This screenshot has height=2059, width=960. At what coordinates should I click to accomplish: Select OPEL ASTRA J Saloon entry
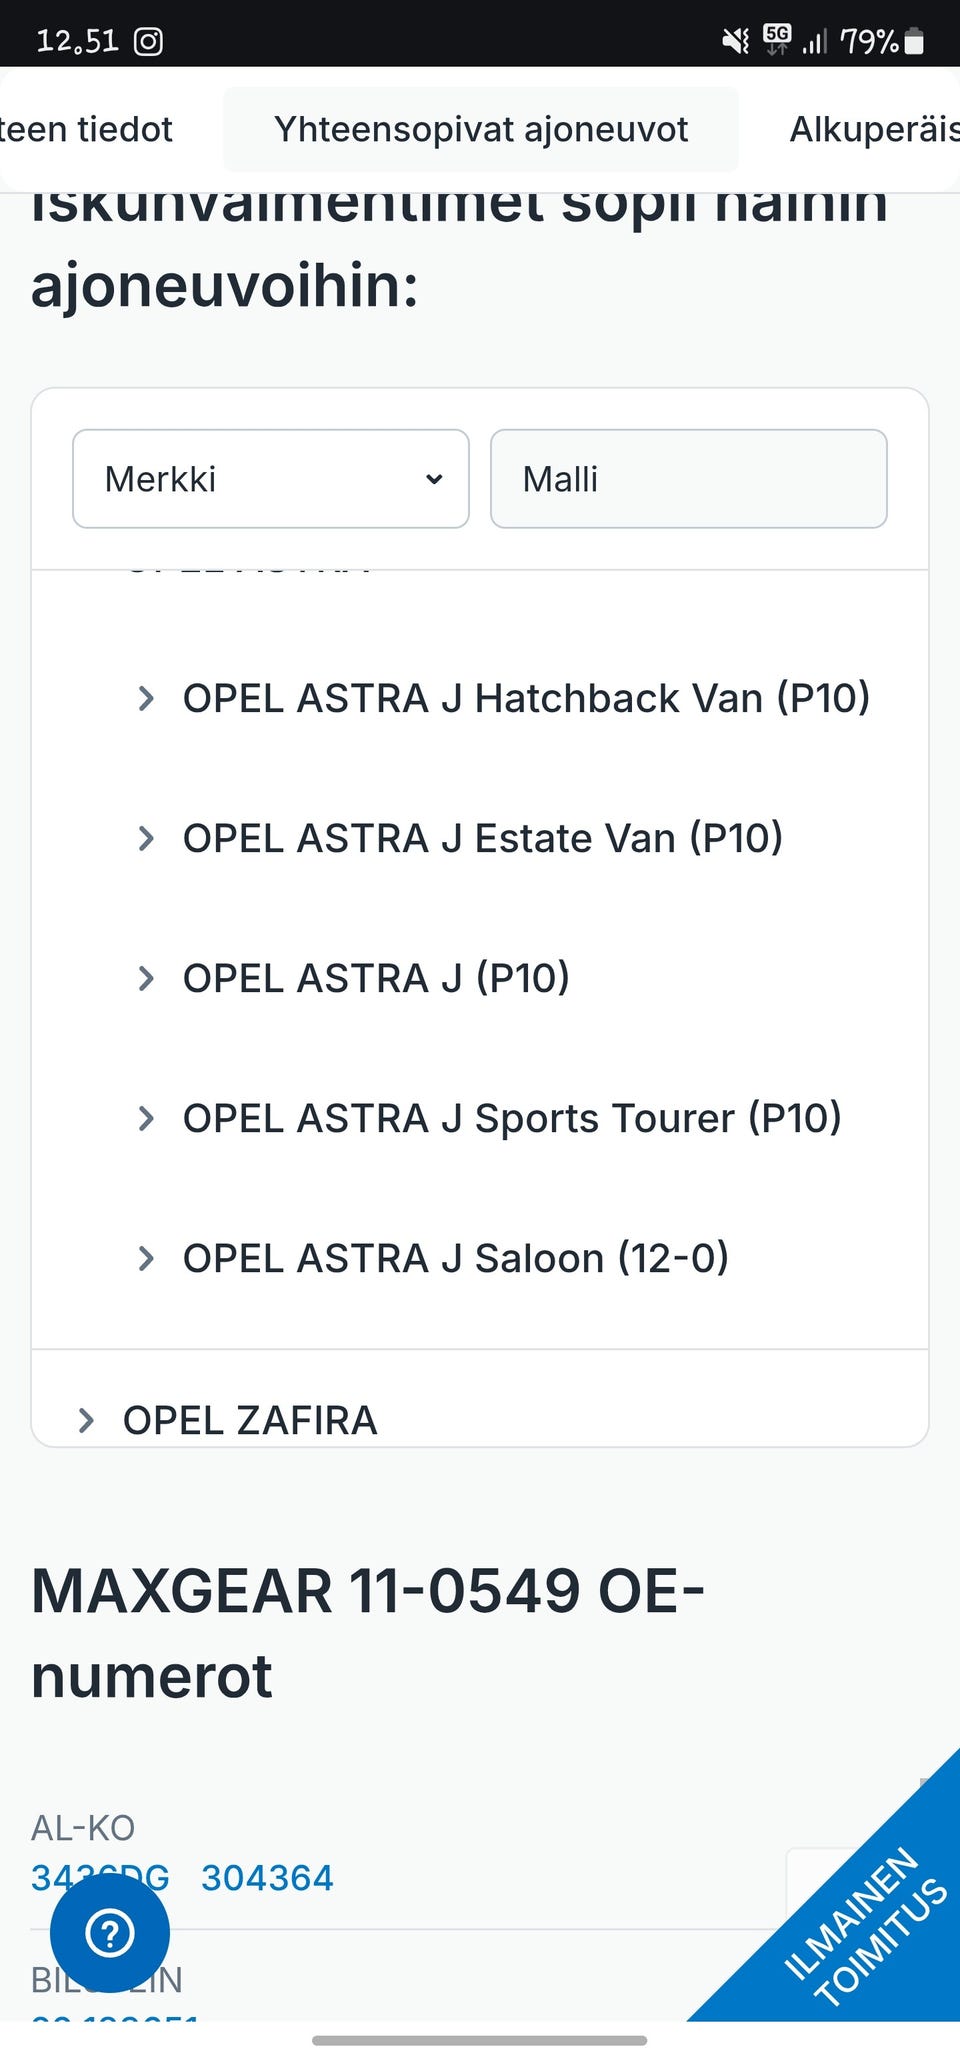tap(455, 1258)
